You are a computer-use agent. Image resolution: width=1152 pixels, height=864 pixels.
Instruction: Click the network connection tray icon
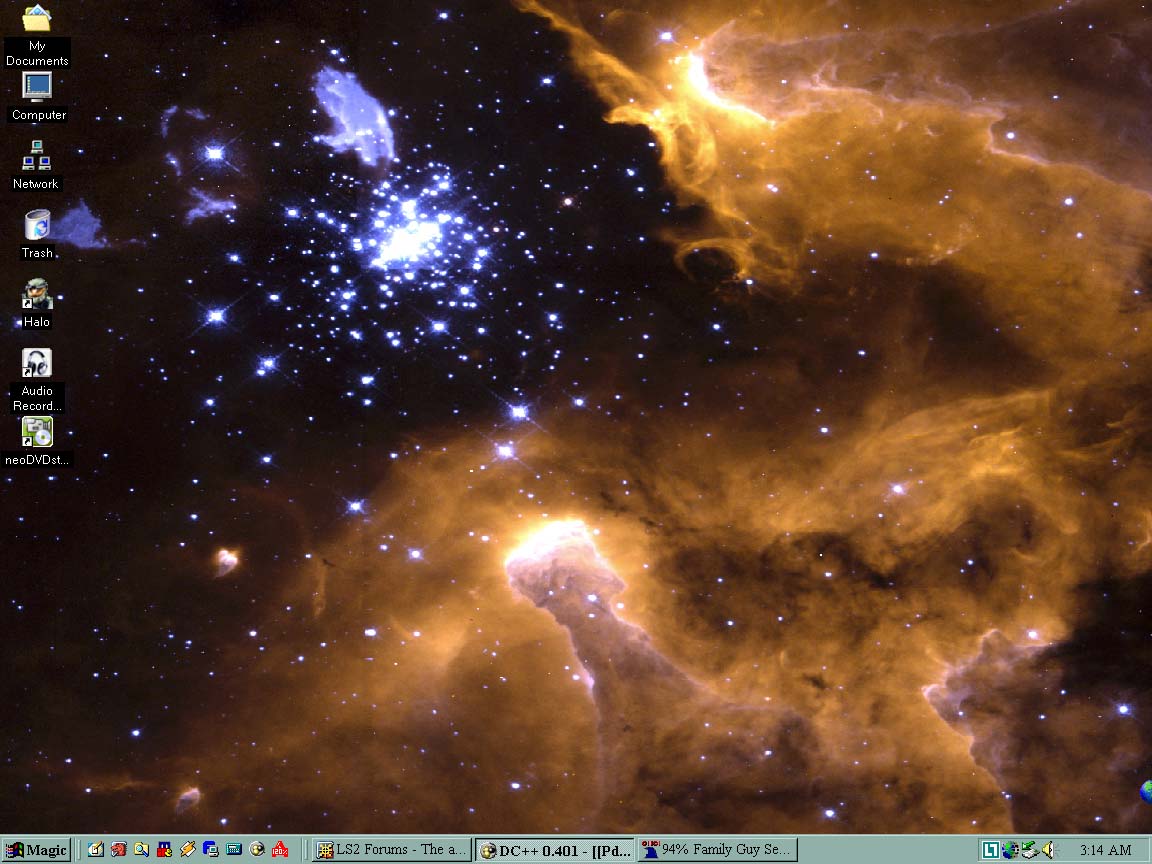pos(1028,850)
